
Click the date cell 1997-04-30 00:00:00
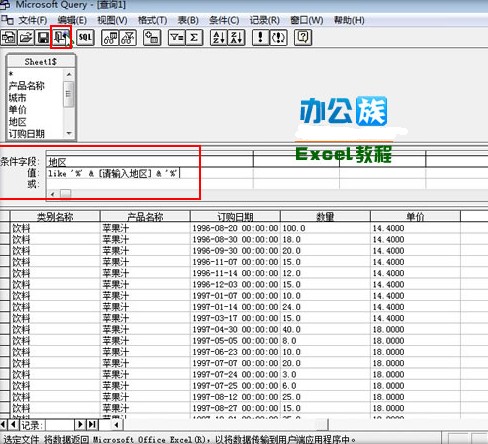point(235,329)
